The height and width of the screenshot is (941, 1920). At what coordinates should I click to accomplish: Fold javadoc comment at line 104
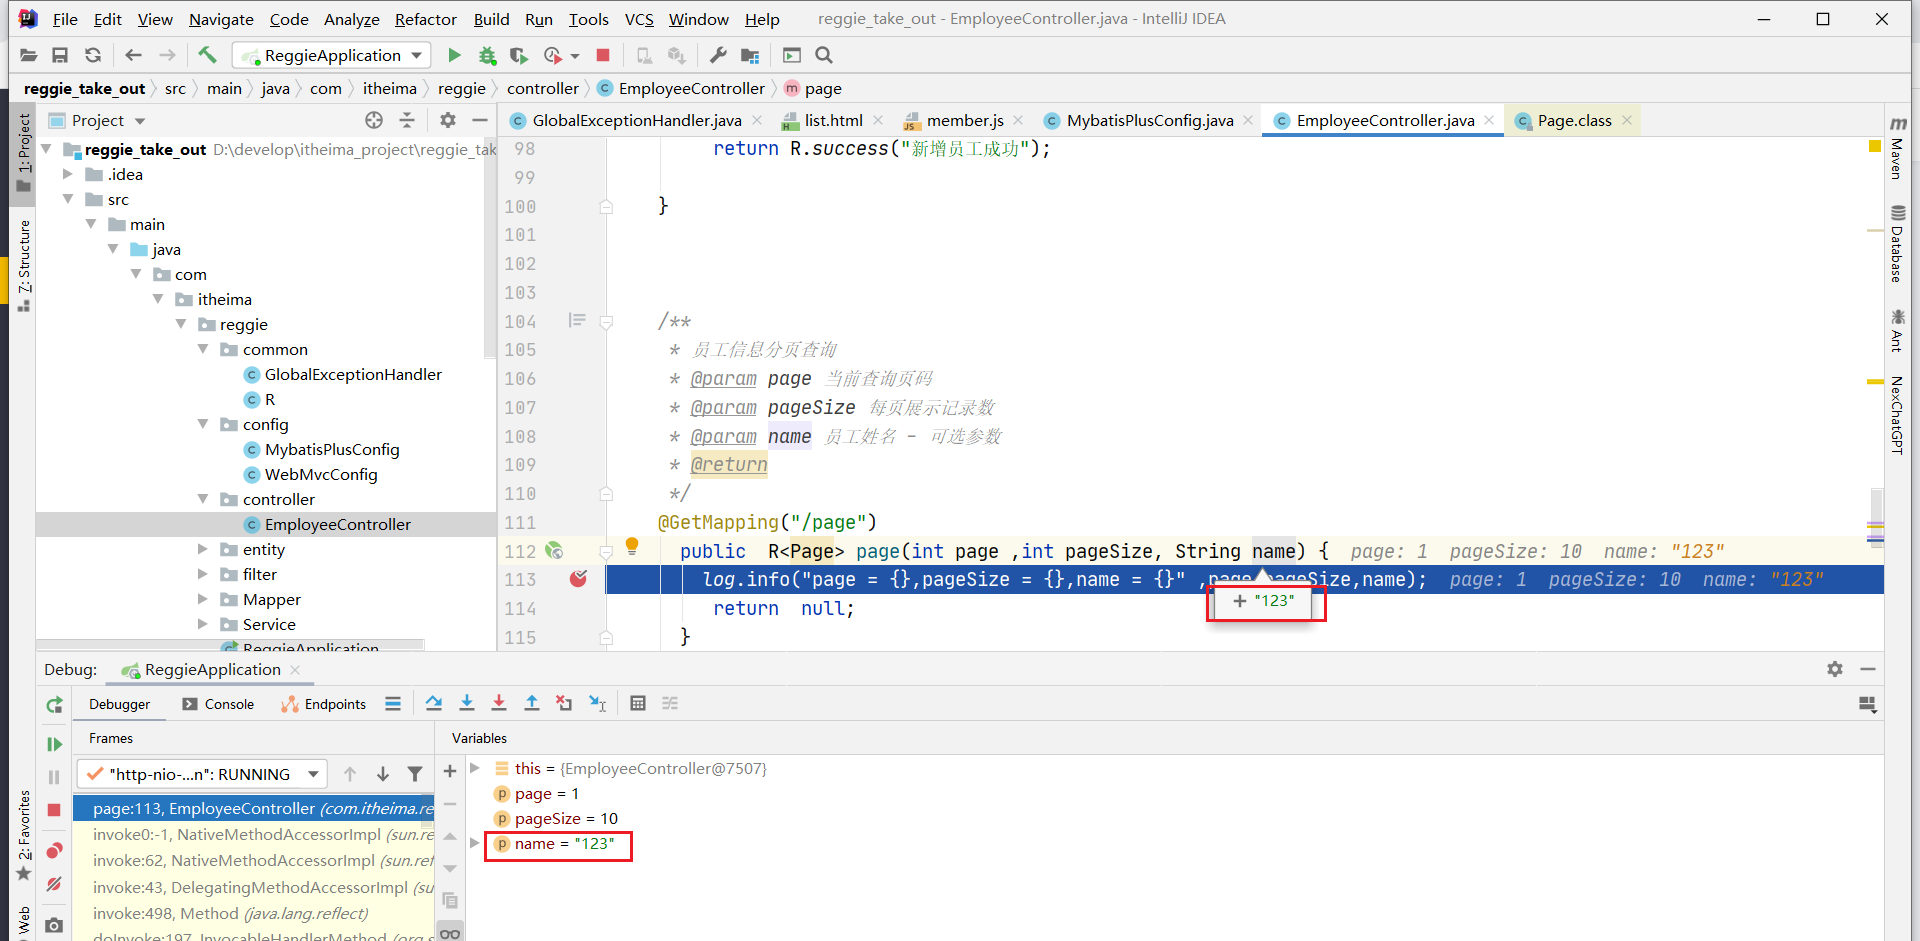pos(606,321)
